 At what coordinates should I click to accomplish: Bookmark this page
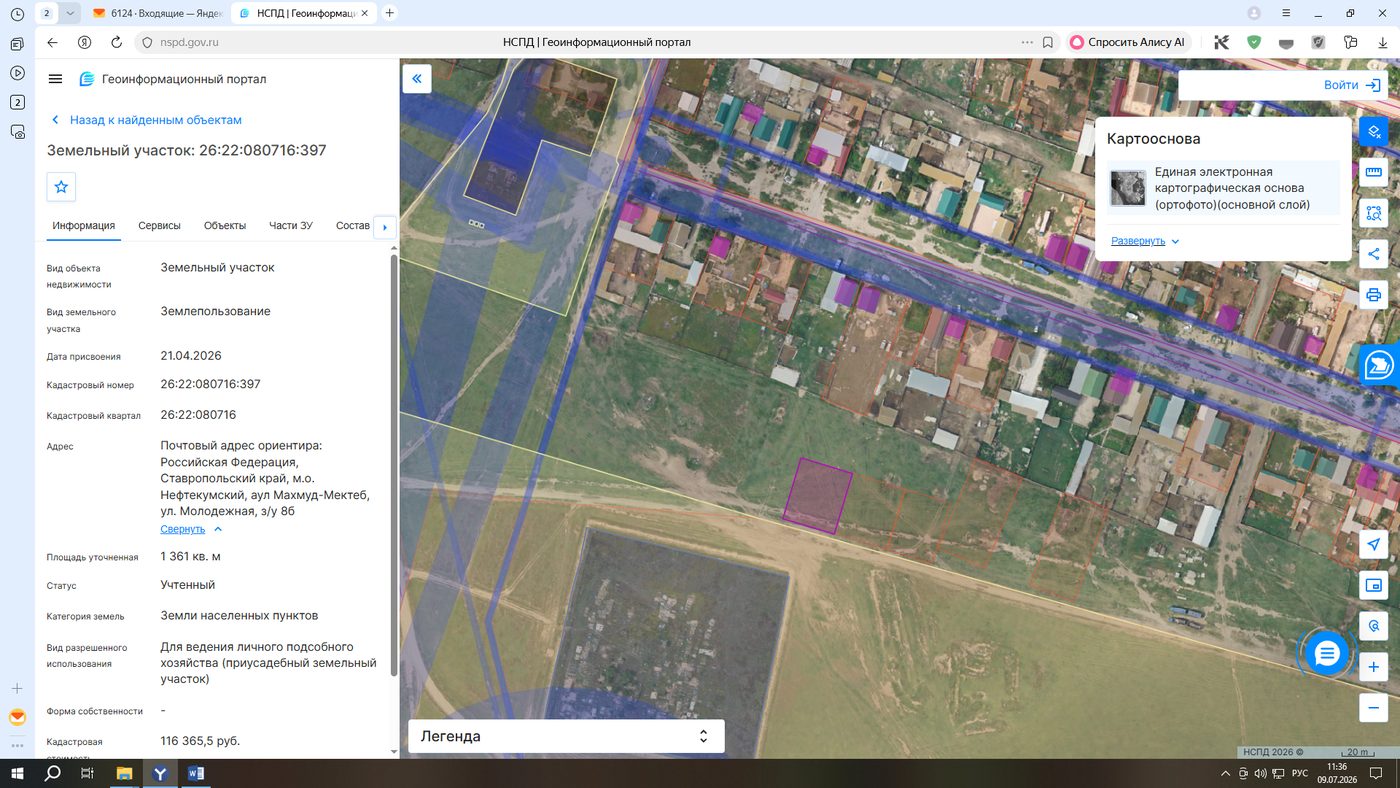[x=1048, y=43]
